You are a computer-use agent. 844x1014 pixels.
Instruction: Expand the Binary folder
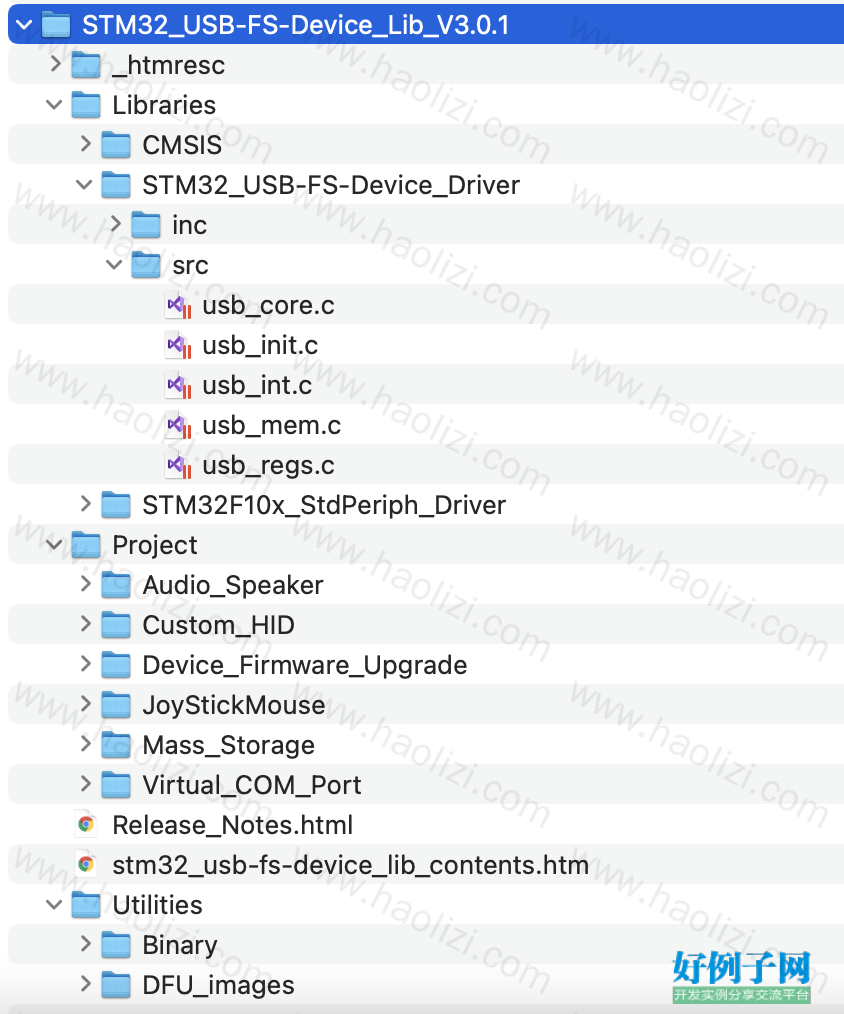tap(85, 944)
